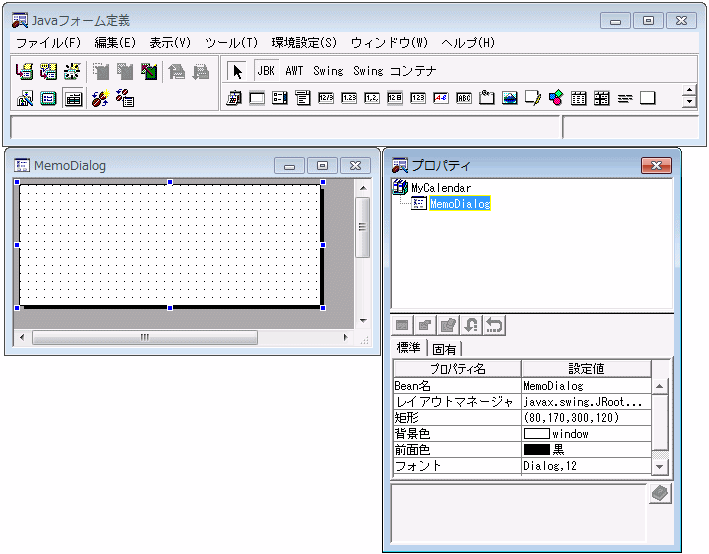Click the white 背景色 color swatch

click(536, 434)
